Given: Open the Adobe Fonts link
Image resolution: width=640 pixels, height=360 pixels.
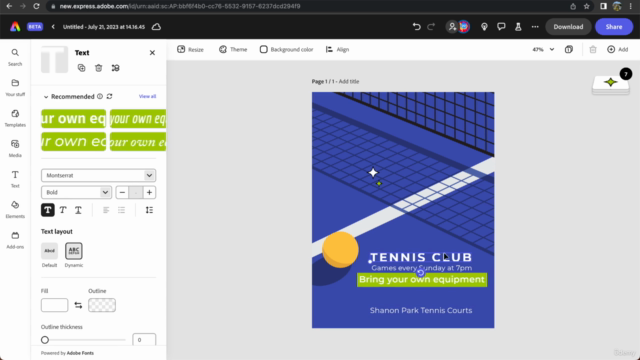Looking at the screenshot, I should [x=80, y=353].
